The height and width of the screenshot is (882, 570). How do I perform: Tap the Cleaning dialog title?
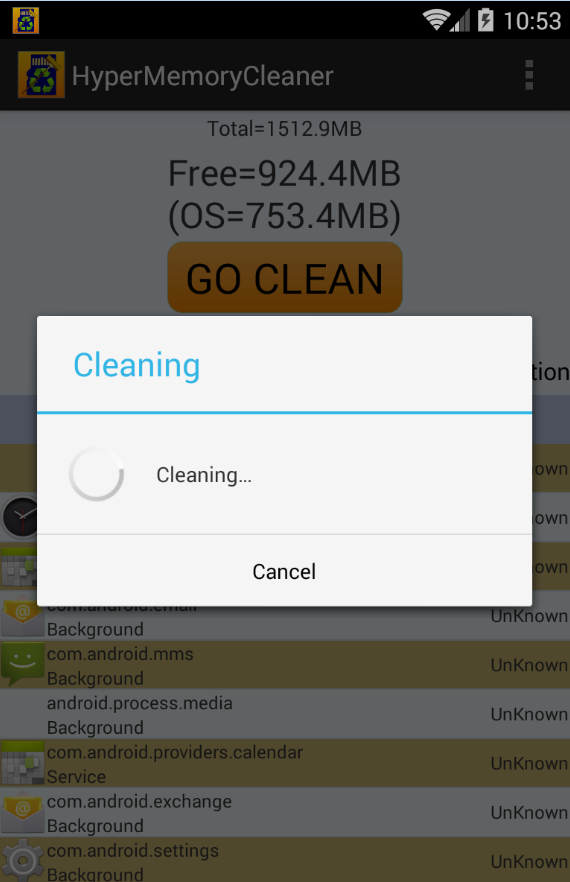137,365
